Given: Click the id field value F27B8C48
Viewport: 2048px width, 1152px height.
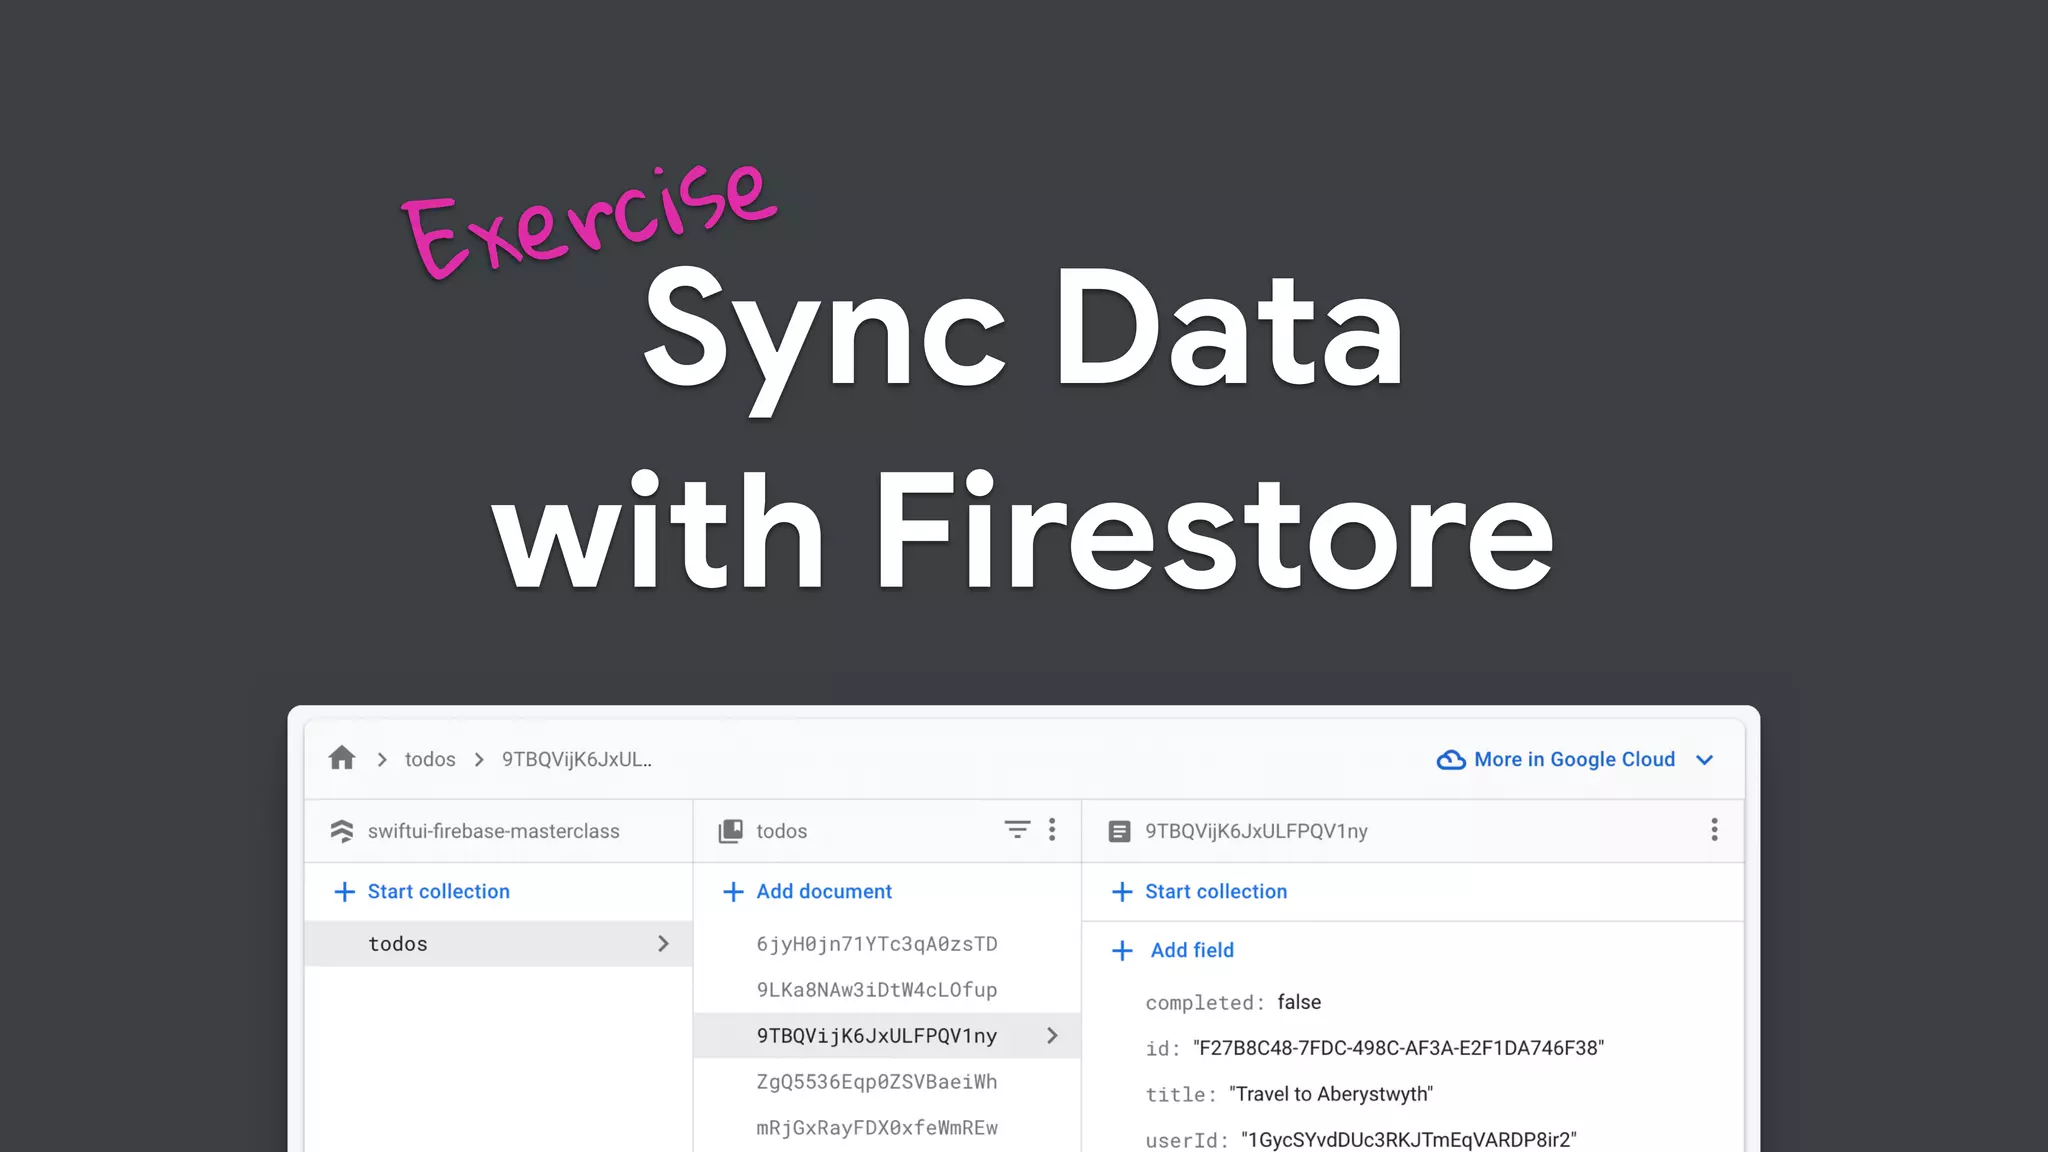Looking at the screenshot, I should (1398, 1048).
